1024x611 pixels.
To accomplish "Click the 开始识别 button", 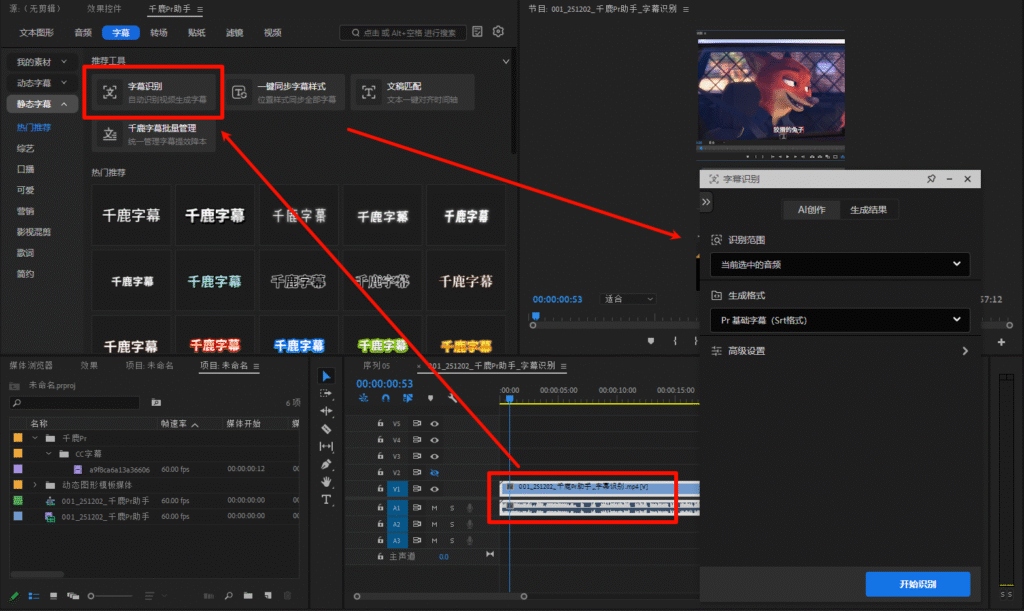I will [917, 584].
